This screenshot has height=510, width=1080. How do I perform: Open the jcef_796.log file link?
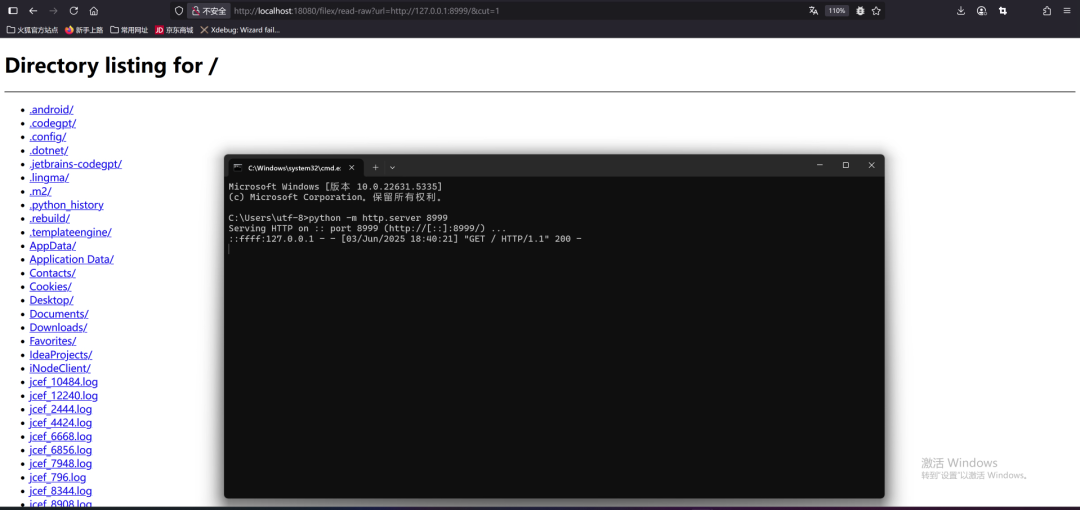(x=58, y=477)
